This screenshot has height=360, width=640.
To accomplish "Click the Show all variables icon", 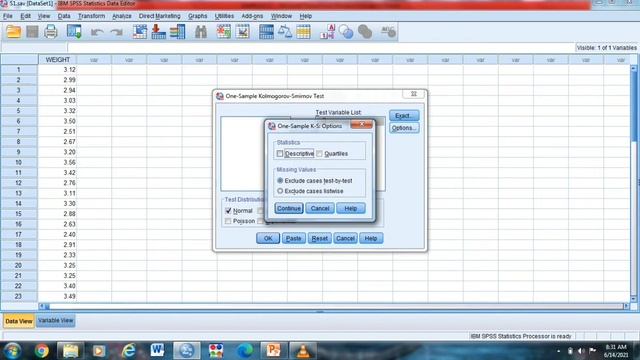I will click(x=365, y=32).
